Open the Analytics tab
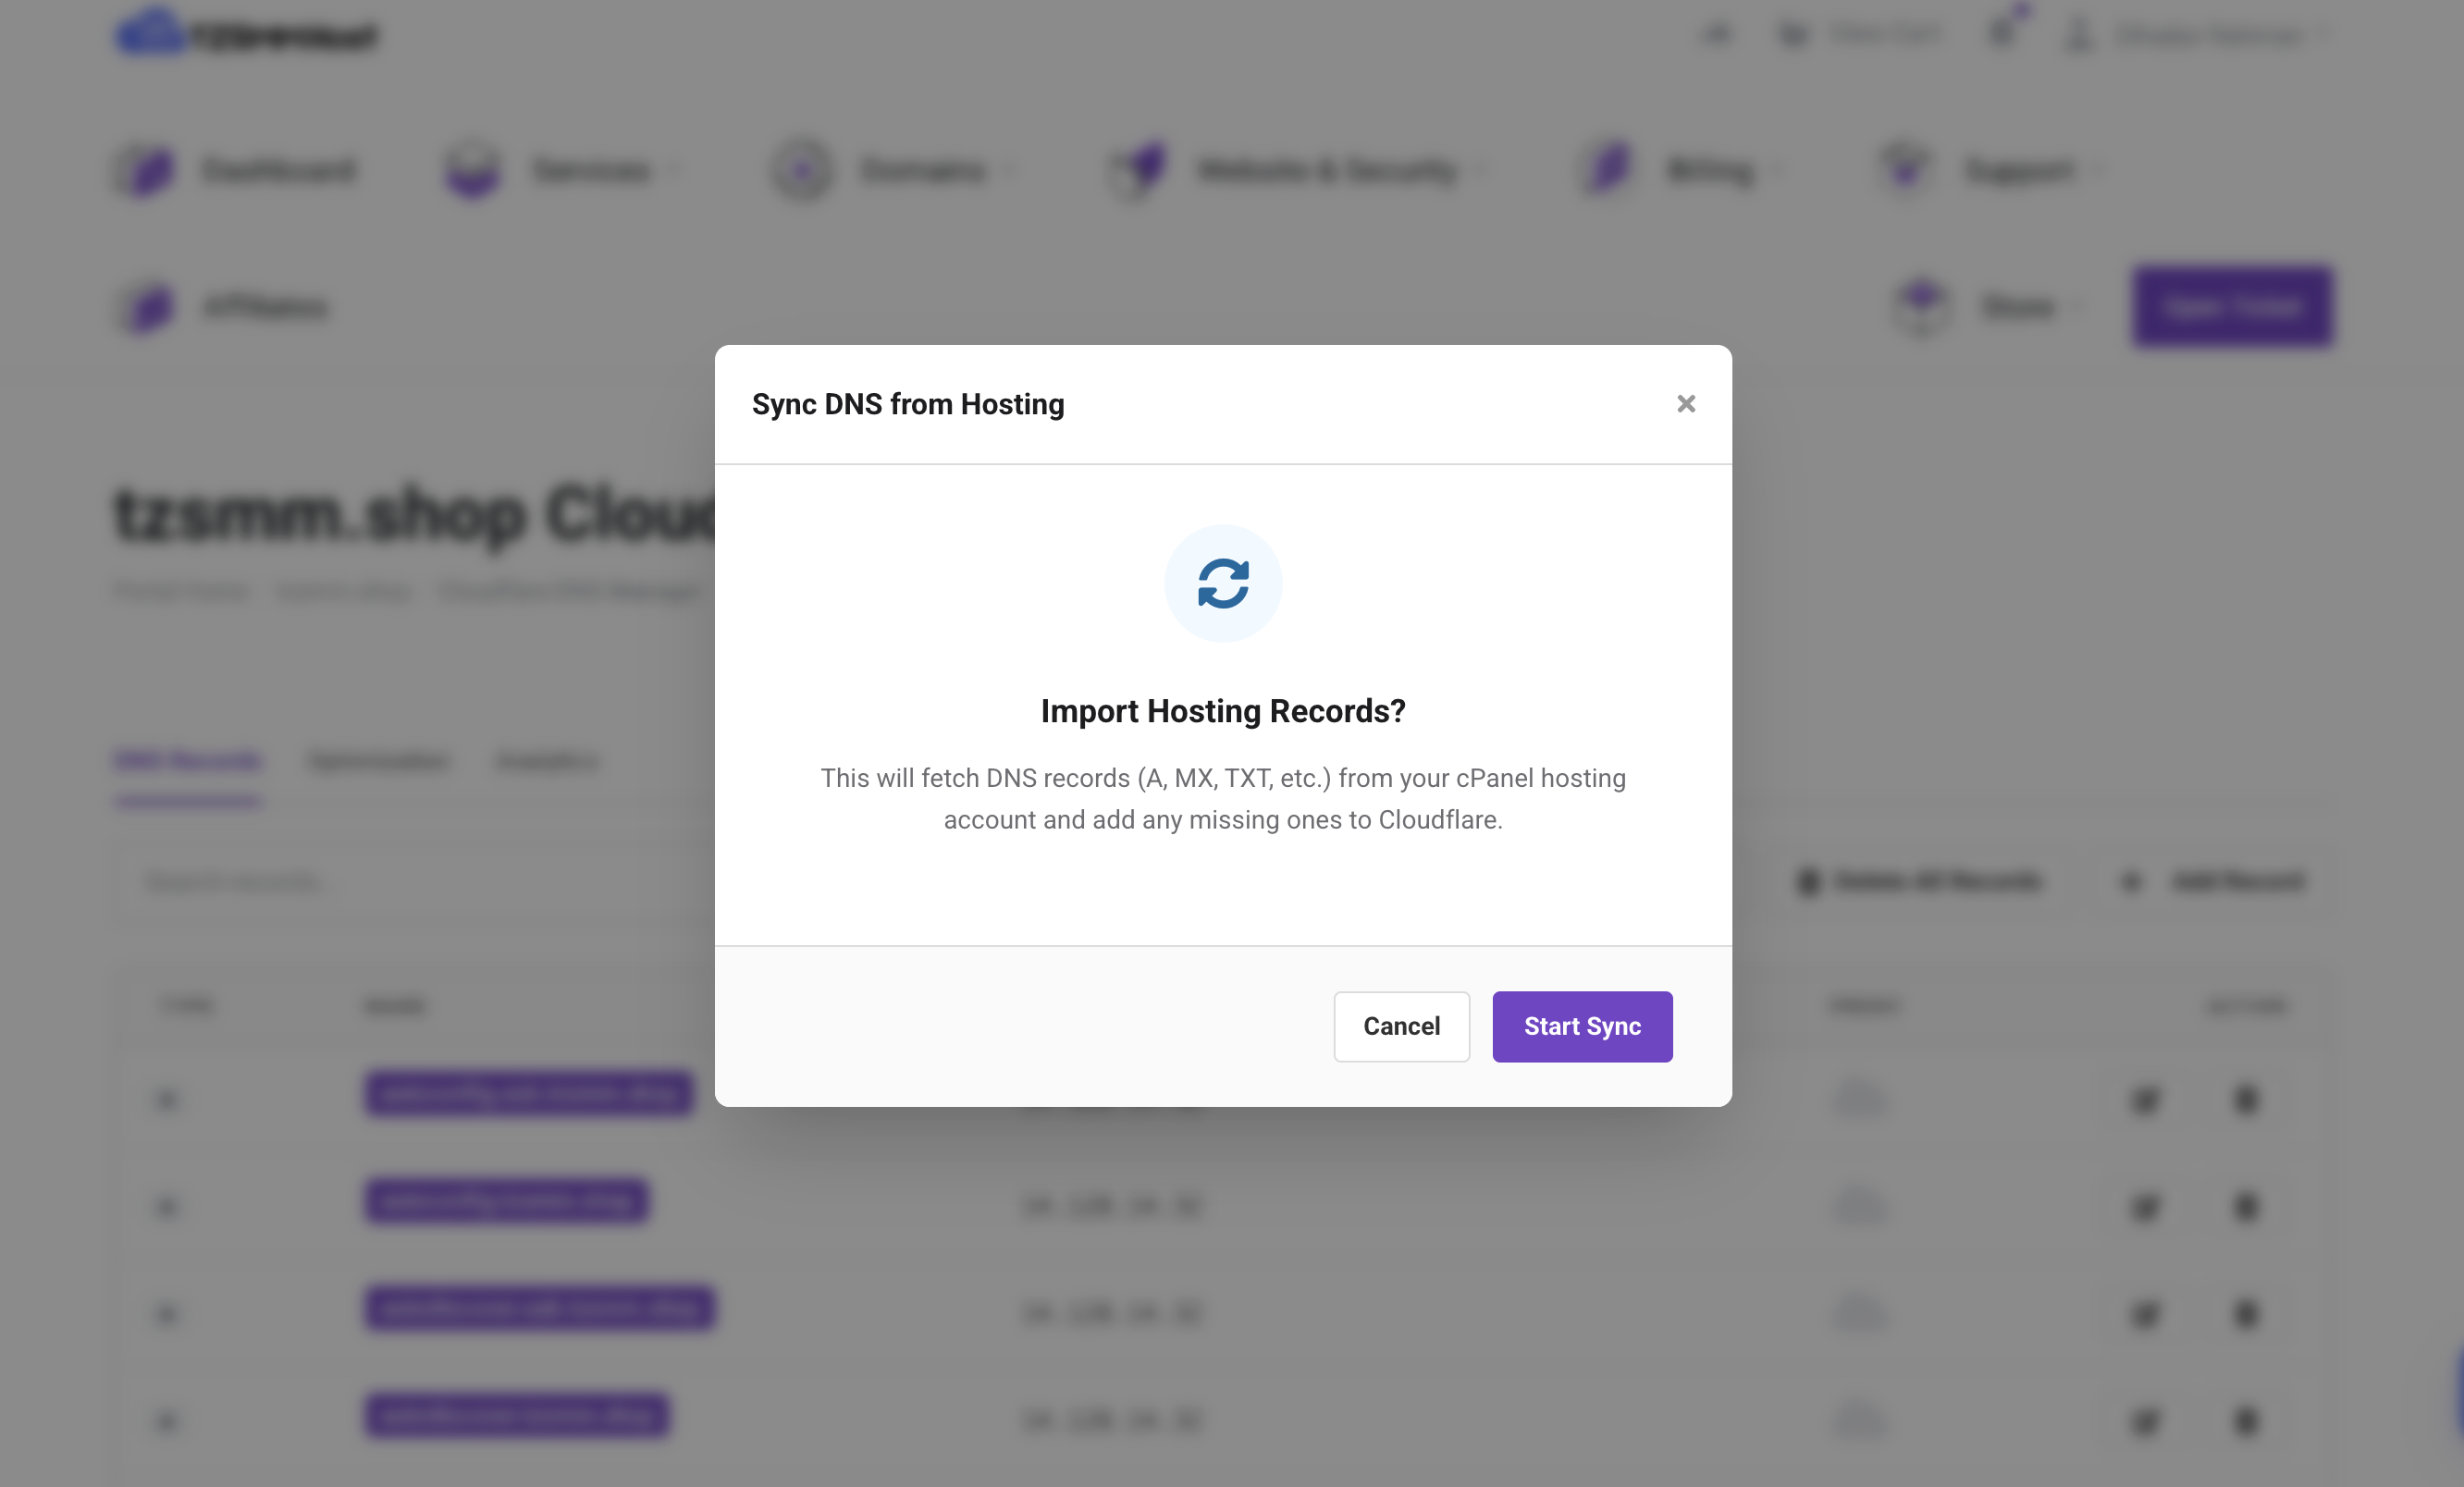The image size is (2464, 1487). click(546, 761)
